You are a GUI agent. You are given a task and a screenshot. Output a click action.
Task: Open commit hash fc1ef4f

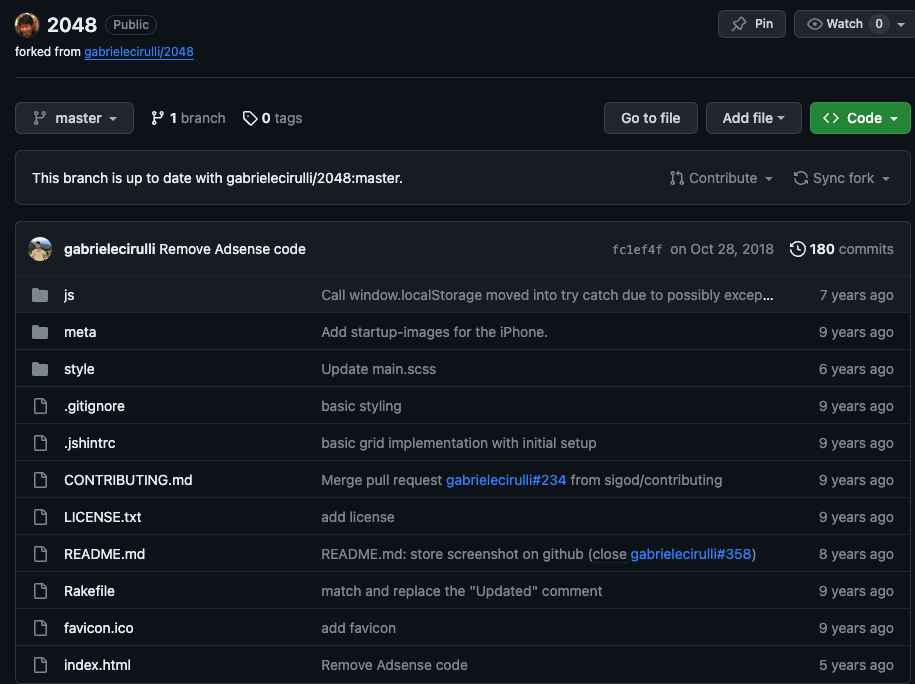coord(637,250)
